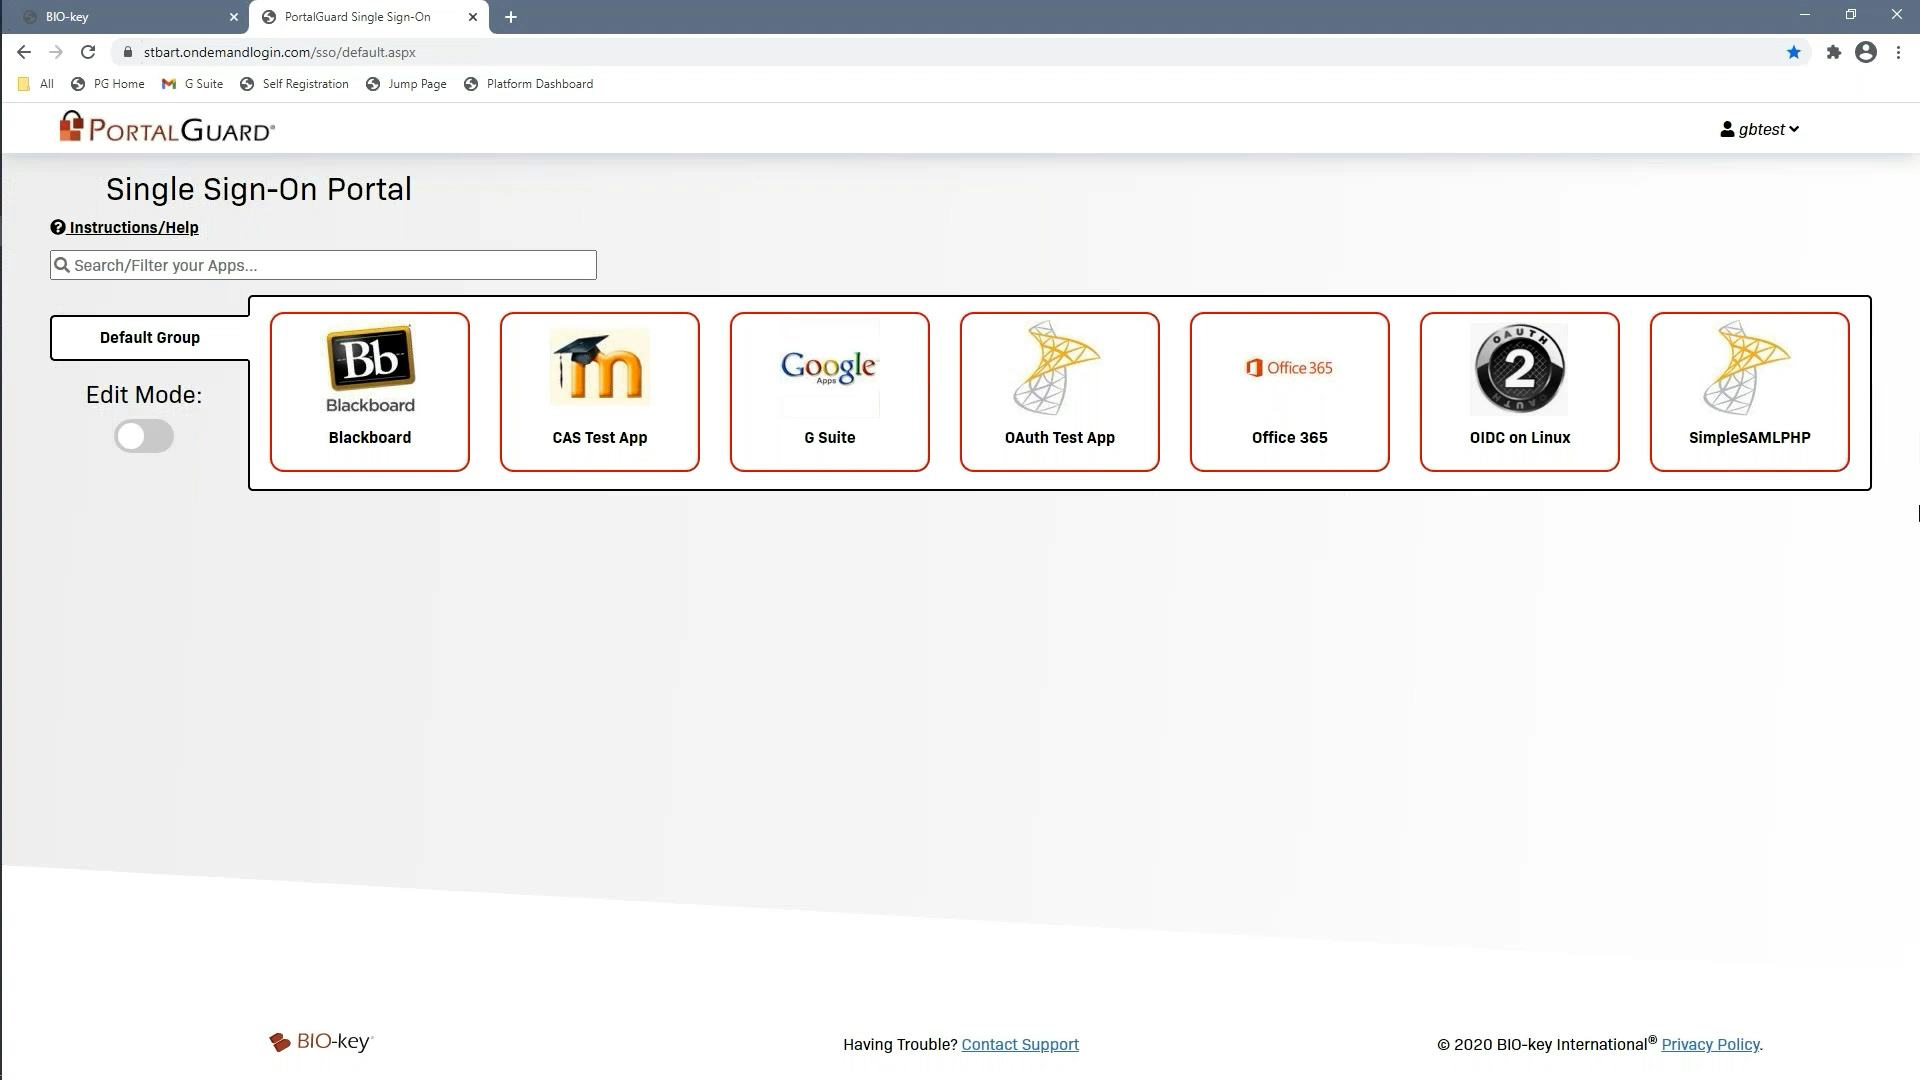Open the G Suite app tile
The height and width of the screenshot is (1080, 1920).
coord(829,391)
